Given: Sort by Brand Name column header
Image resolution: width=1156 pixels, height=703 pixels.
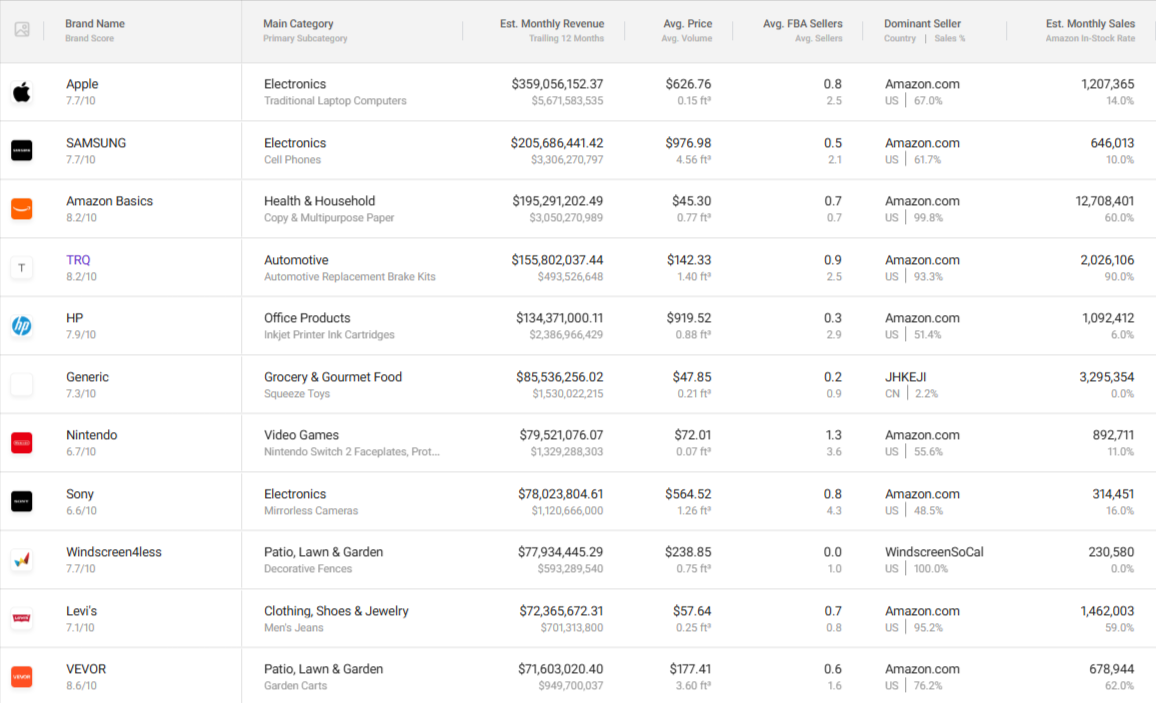Looking at the screenshot, I should tap(95, 24).
